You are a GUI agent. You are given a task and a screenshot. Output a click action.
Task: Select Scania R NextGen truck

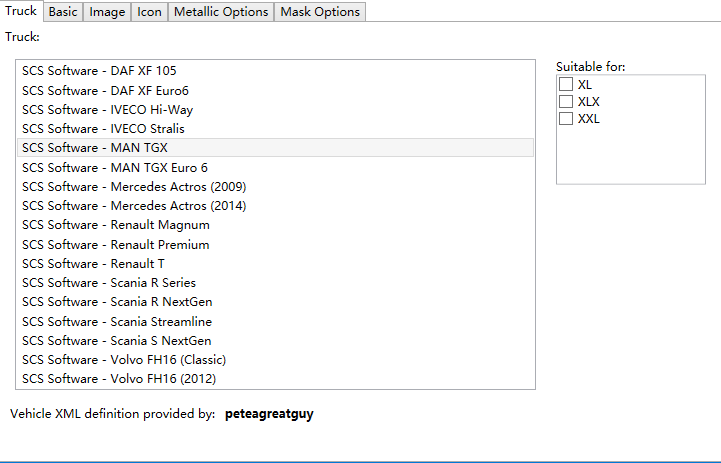point(117,302)
